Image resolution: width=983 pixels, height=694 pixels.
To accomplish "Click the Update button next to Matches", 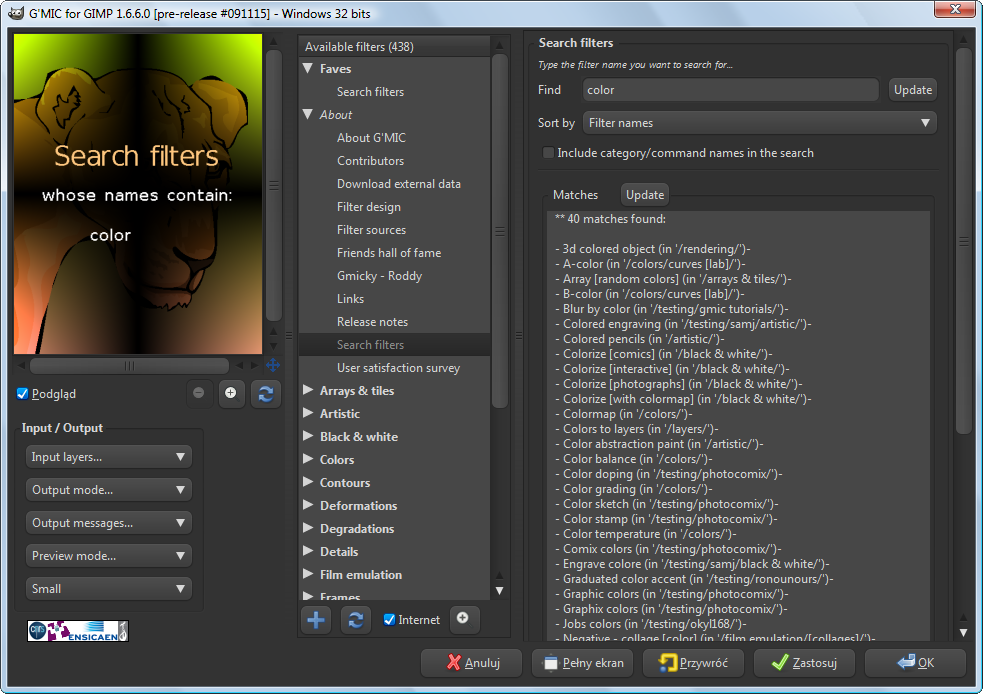I will [x=644, y=194].
